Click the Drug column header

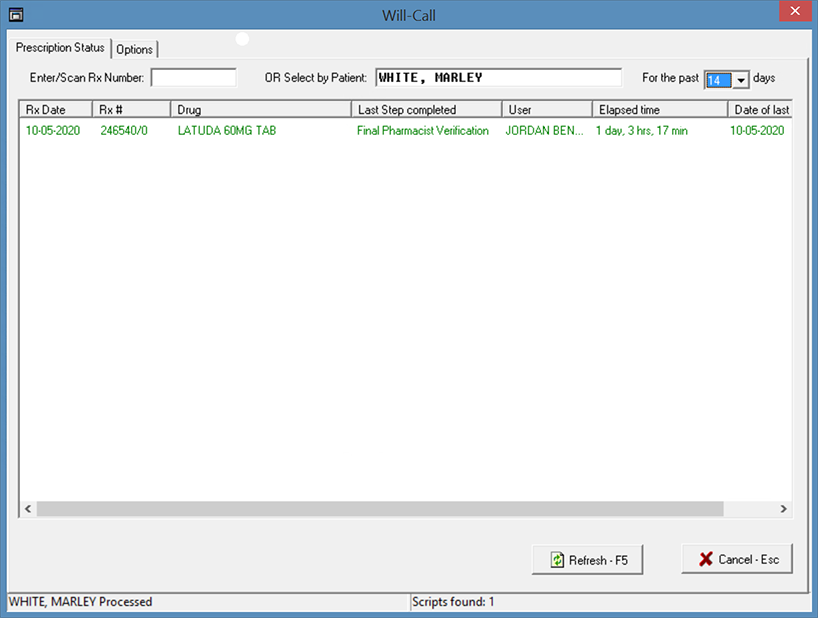coord(260,110)
